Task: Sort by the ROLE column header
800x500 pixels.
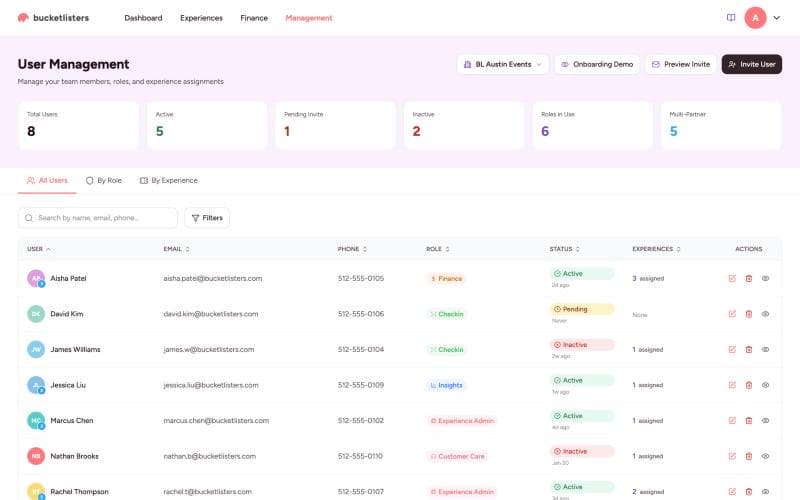Action: click(x=438, y=249)
